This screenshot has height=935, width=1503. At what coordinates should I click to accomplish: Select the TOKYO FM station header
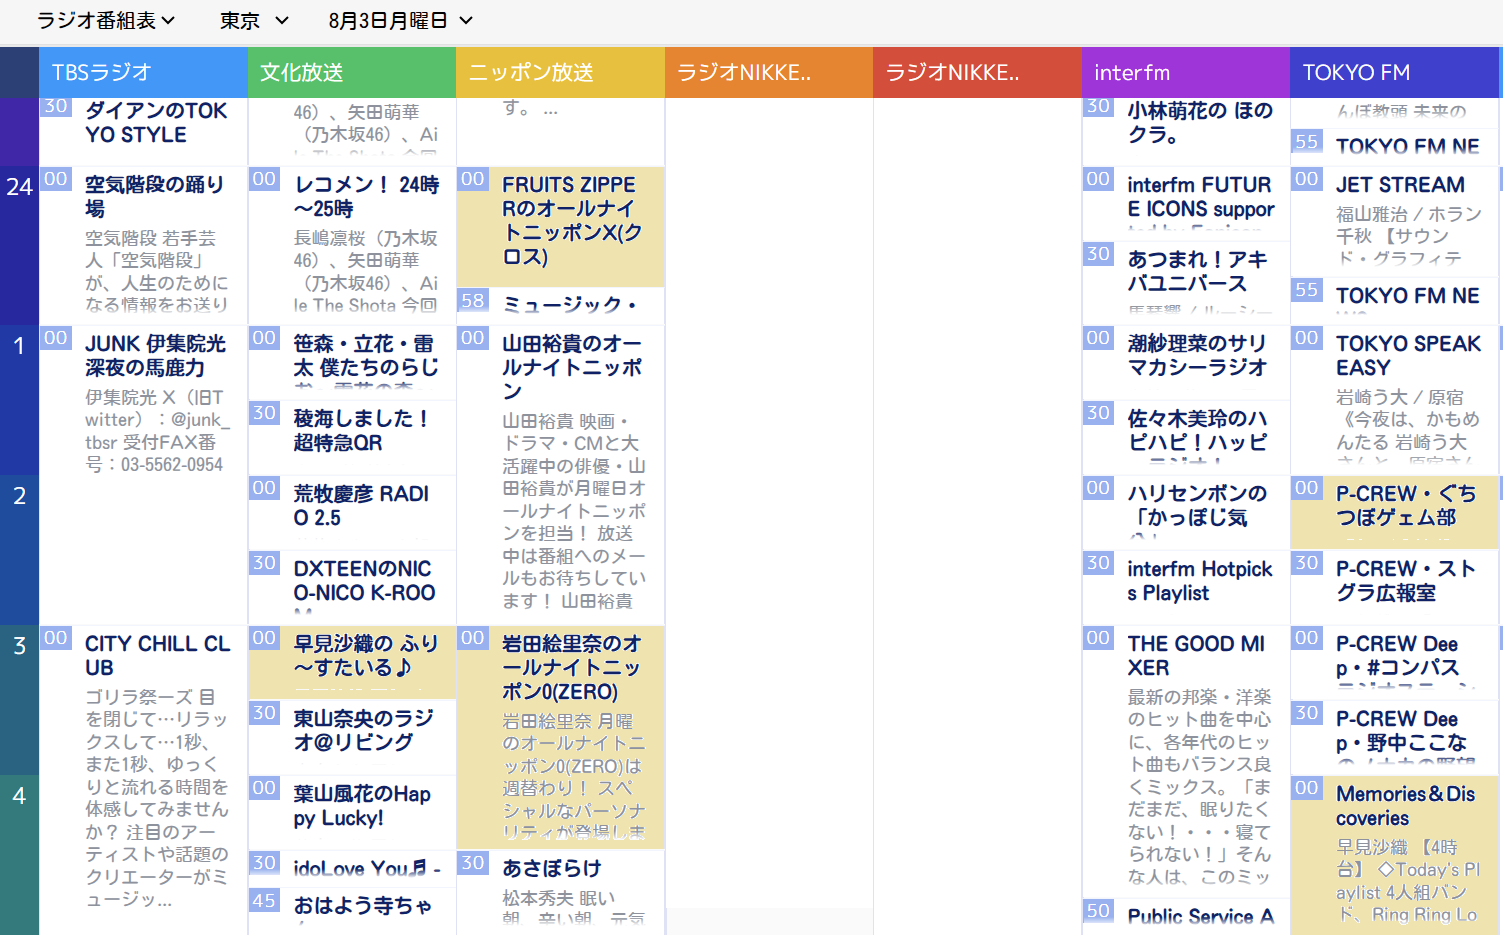tap(1396, 72)
